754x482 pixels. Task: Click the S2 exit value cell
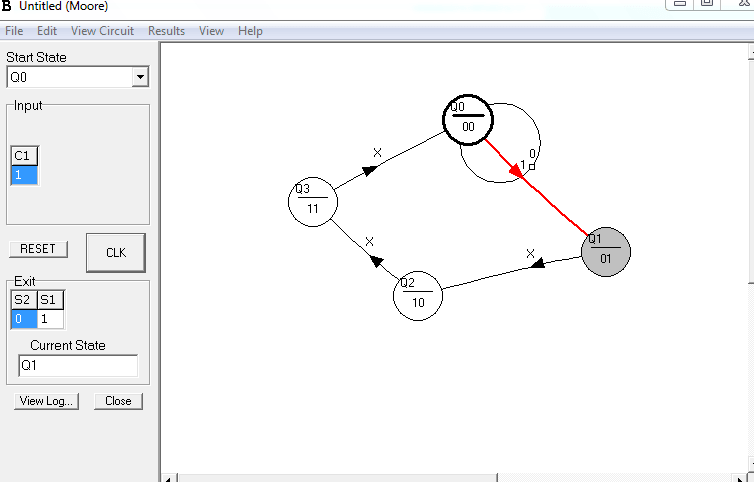pyautogui.click(x=24, y=319)
